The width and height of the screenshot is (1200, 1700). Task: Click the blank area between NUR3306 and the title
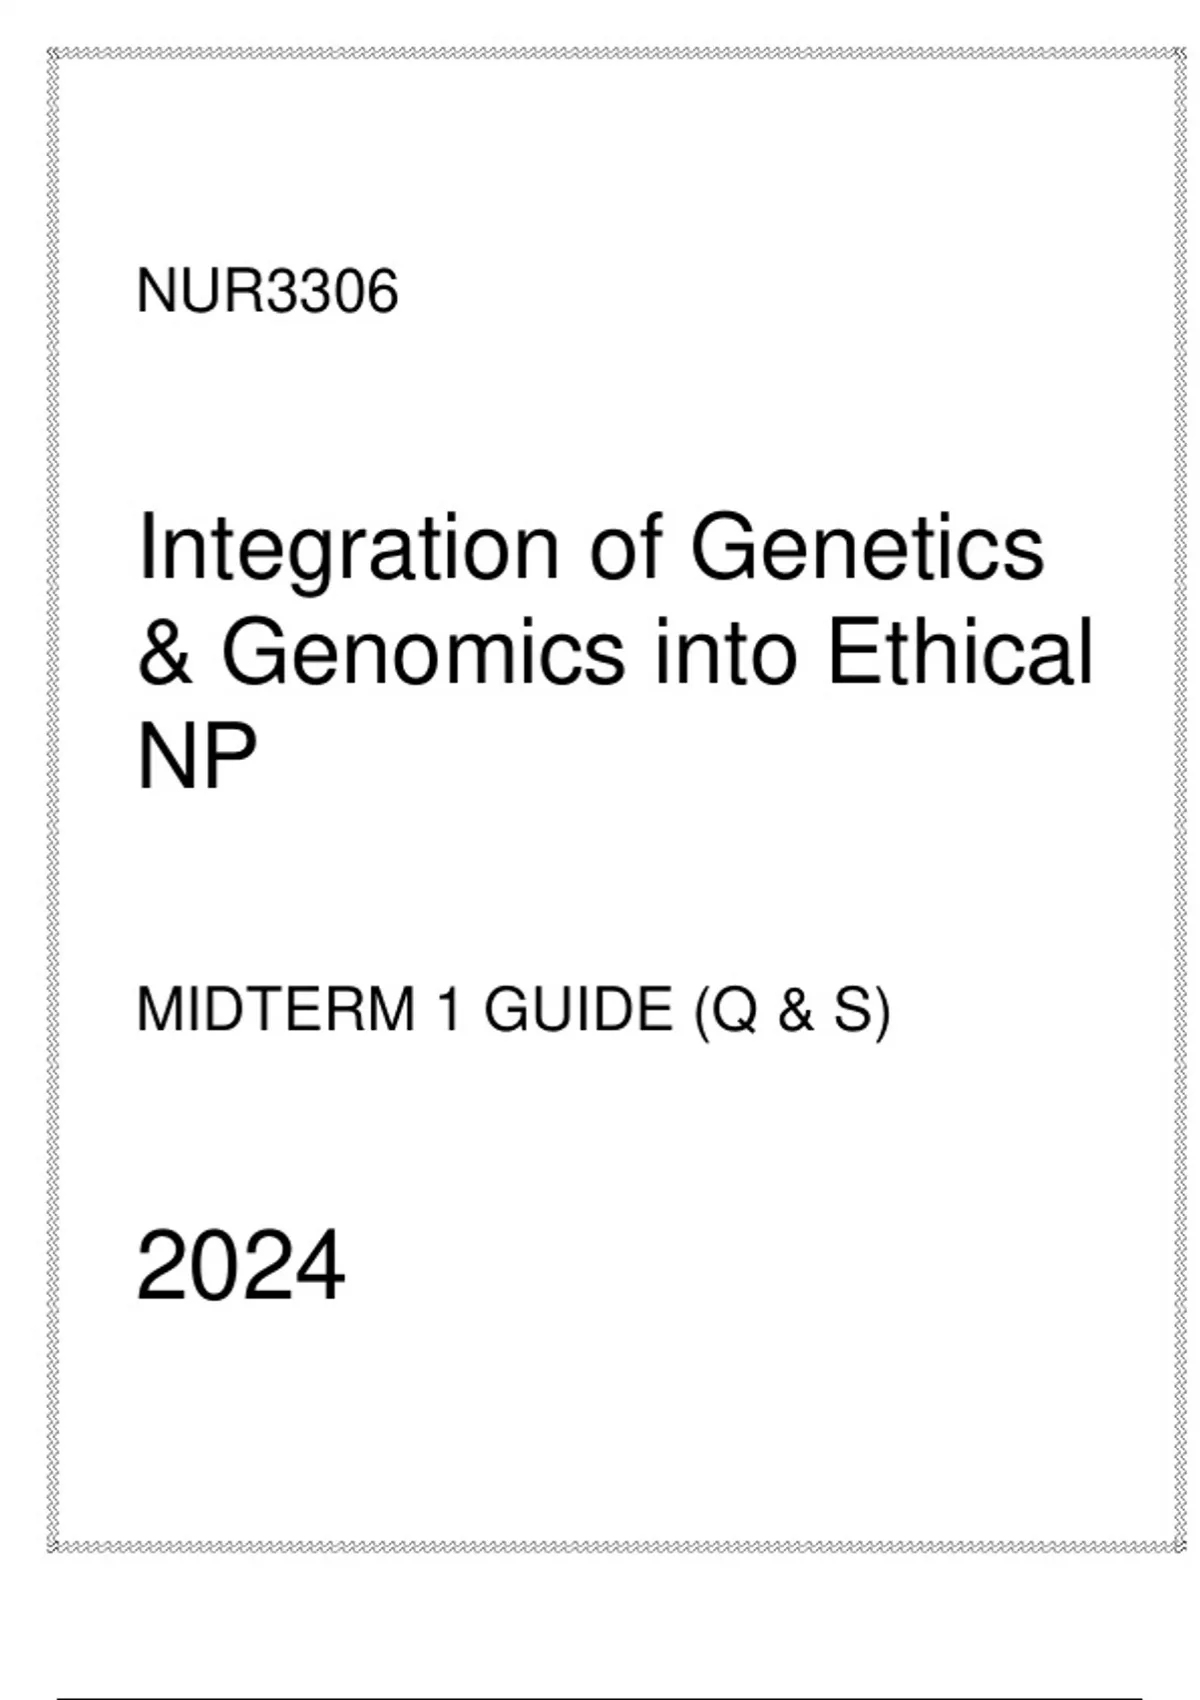point(600,410)
